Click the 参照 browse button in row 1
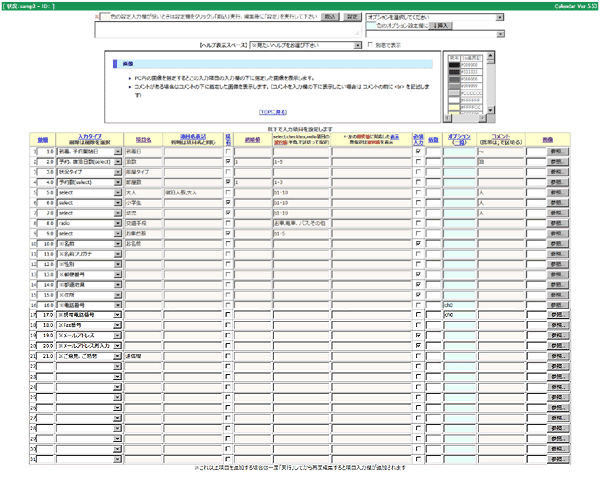This screenshot has width=600, height=480. (558, 152)
